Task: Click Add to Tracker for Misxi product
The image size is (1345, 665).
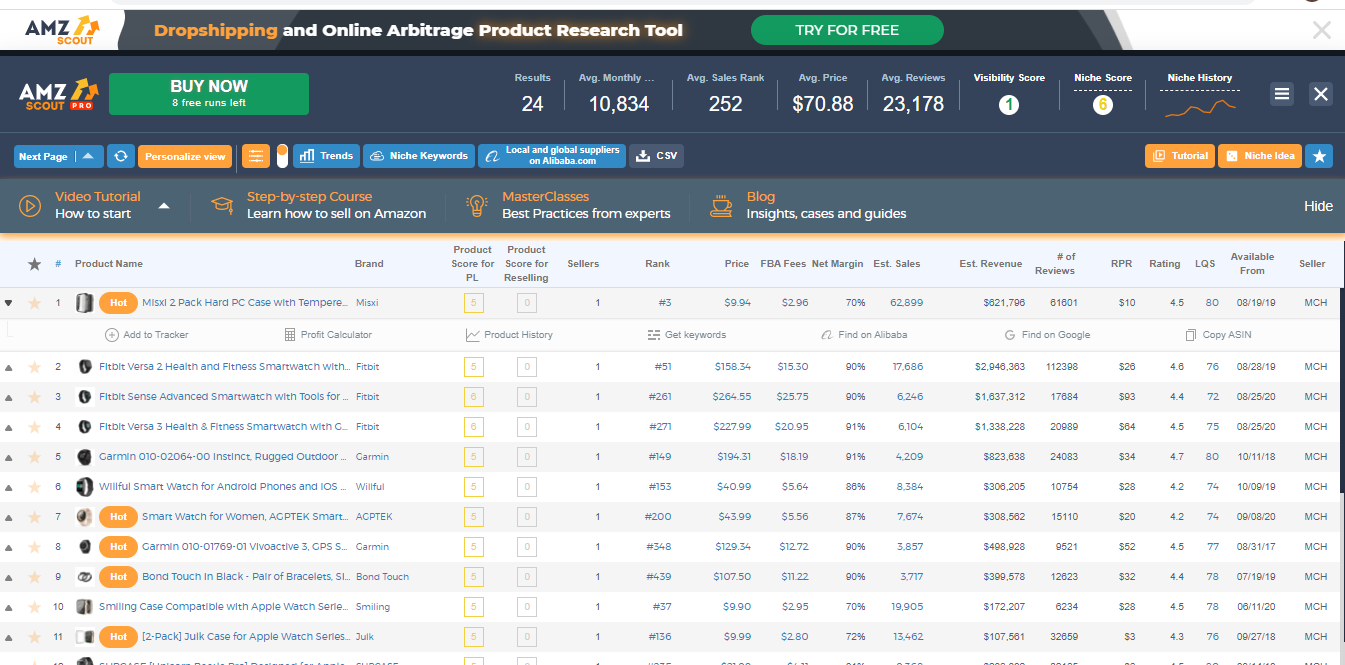Action: coord(146,335)
